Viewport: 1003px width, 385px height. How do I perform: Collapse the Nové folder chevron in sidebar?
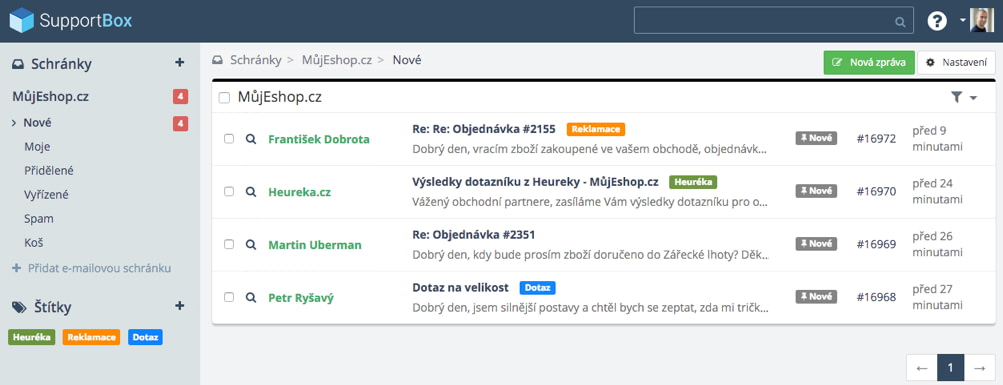14,123
